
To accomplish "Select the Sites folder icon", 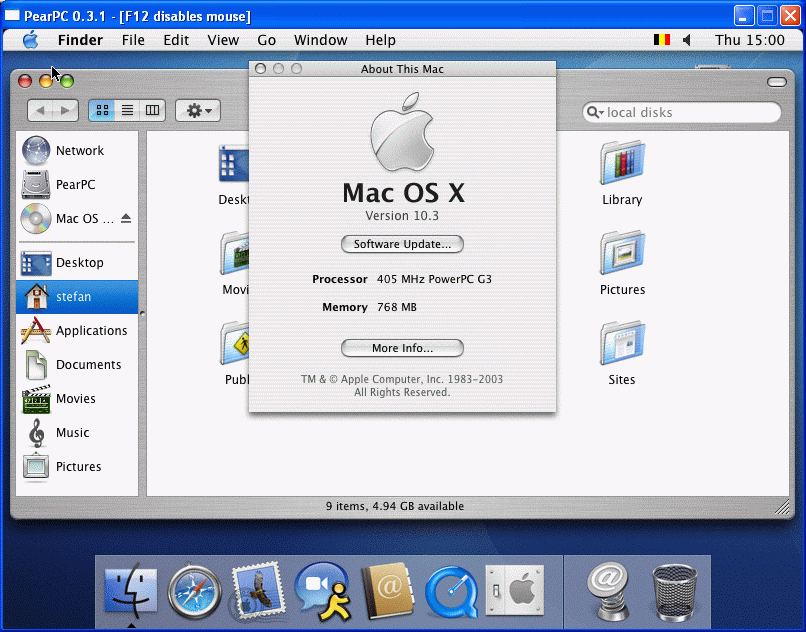I will (x=622, y=343).
